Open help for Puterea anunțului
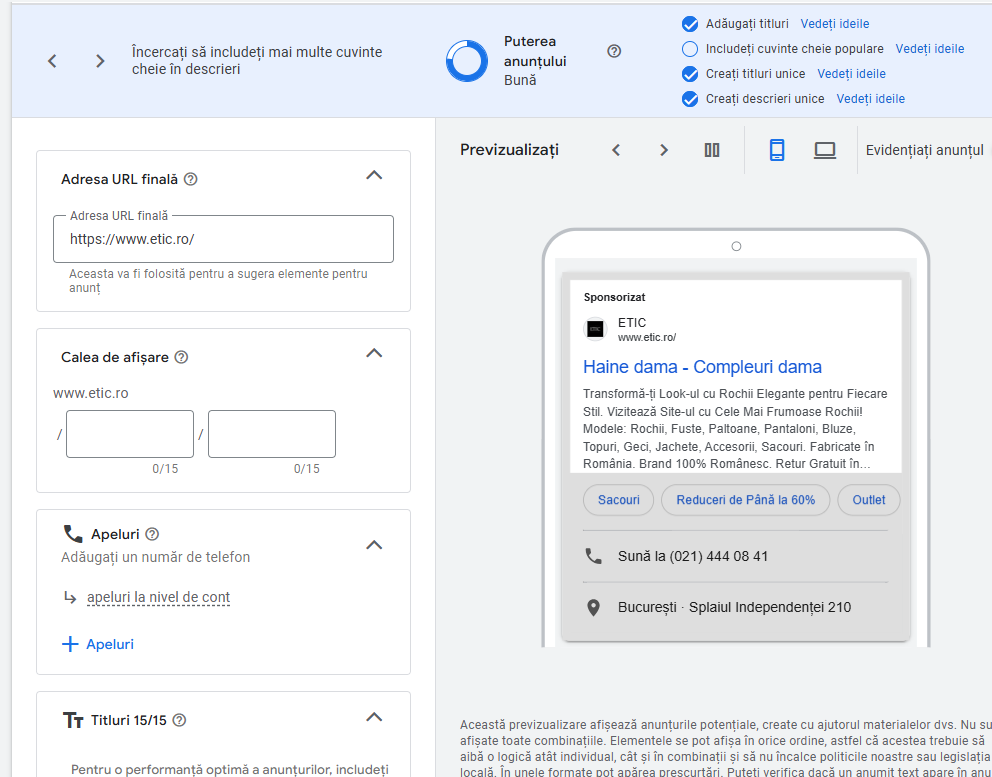Viewport: 992px width, 777px height. point(614,52)
